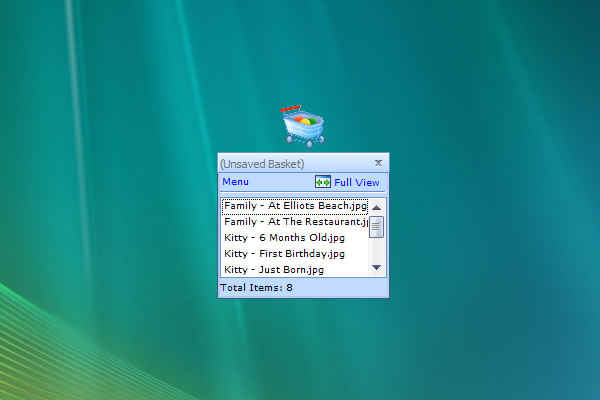Select Kitty - Just Born.jpg
600x400 pixels.
[x=295, y=270]
